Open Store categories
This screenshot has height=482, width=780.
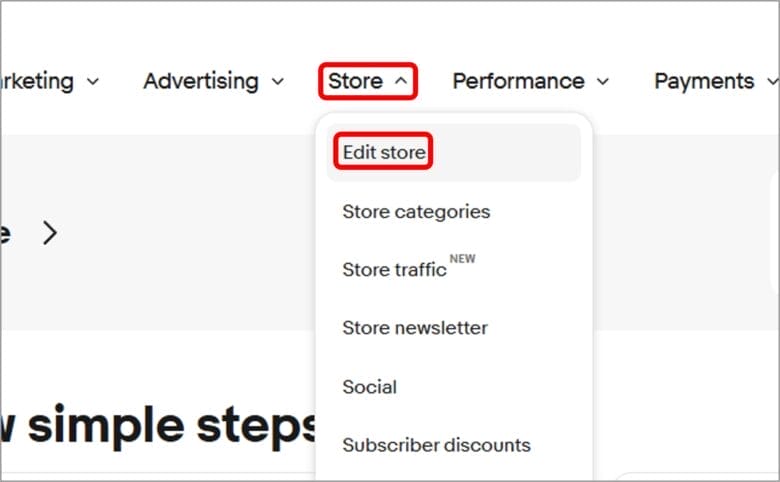[x=416, y=211]
